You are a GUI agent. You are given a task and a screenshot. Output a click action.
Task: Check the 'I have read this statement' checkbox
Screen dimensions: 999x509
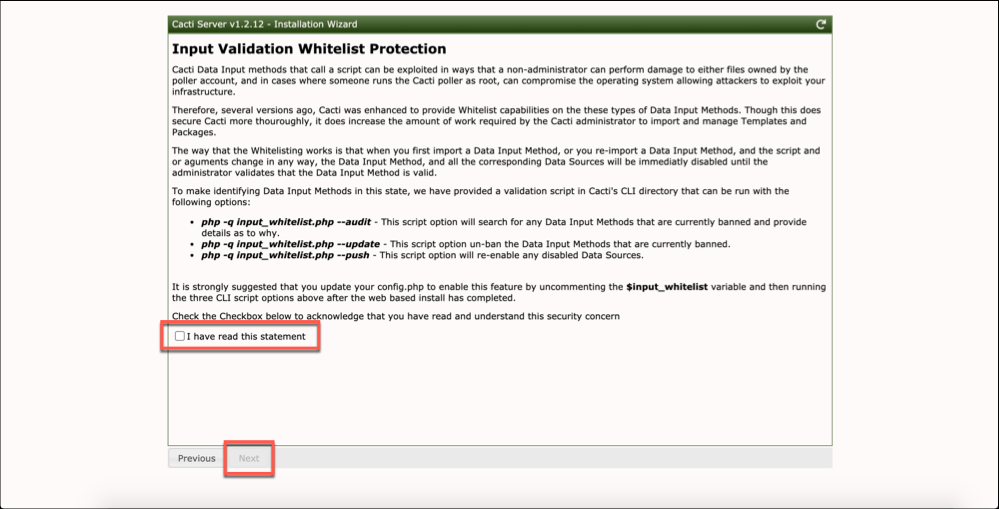pos(180,336)
